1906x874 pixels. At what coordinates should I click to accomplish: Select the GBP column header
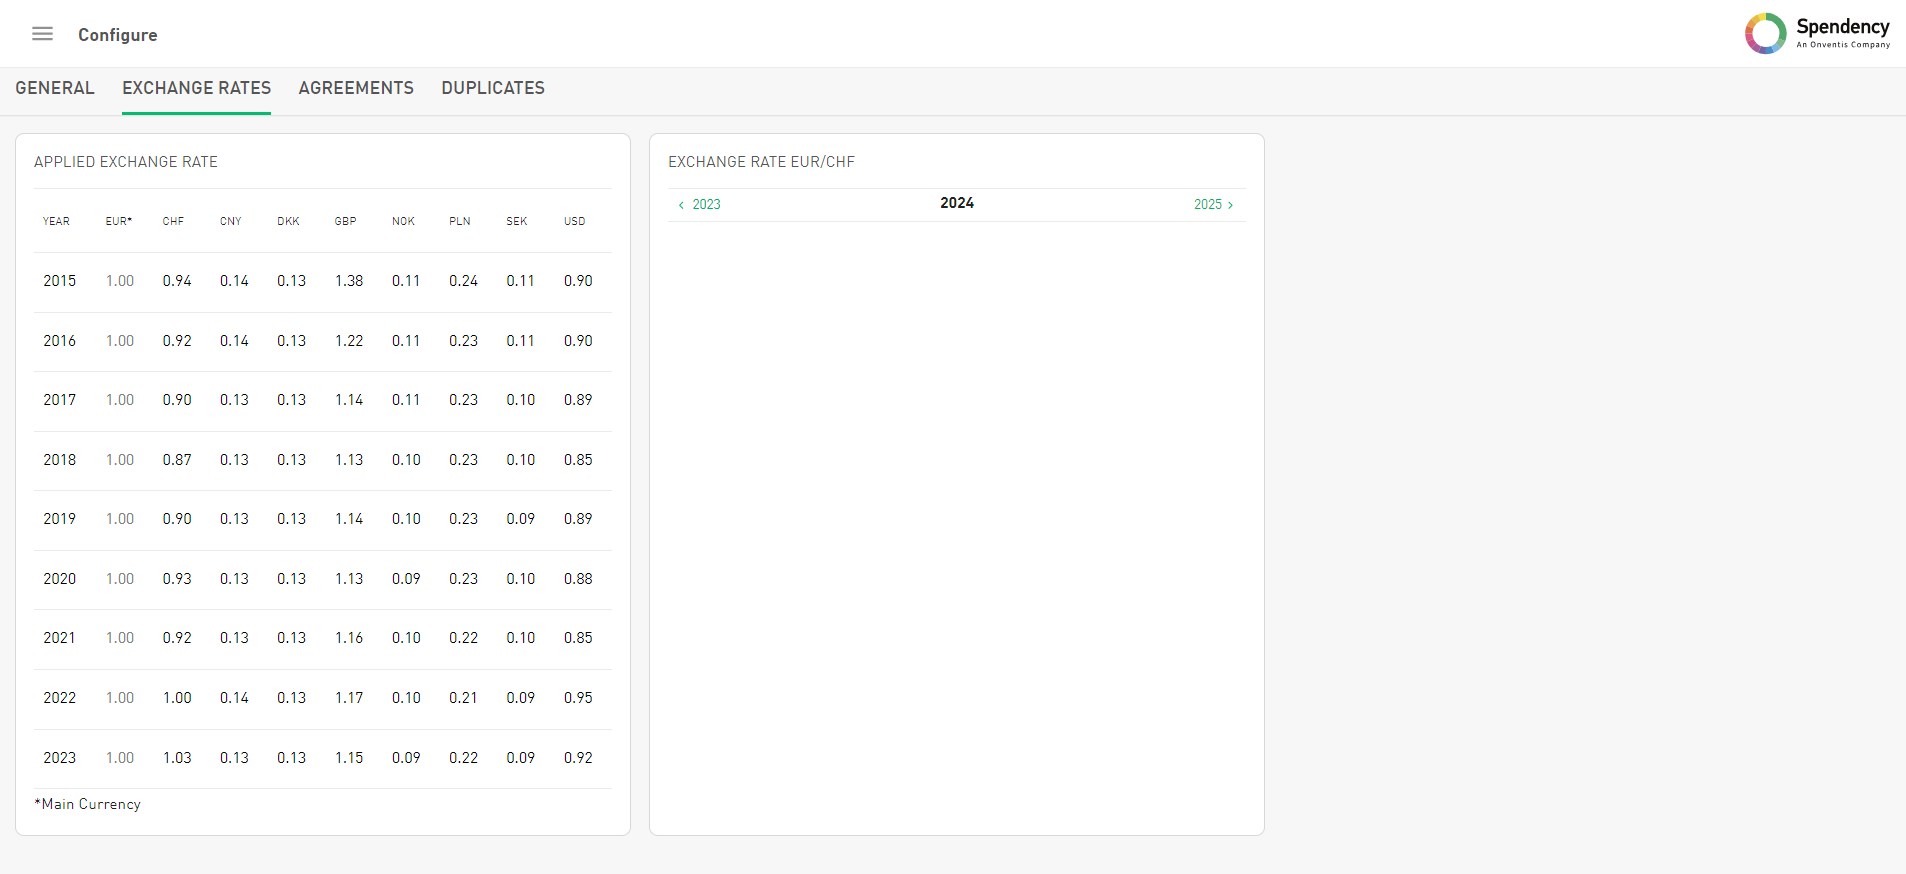pos(345,221)
